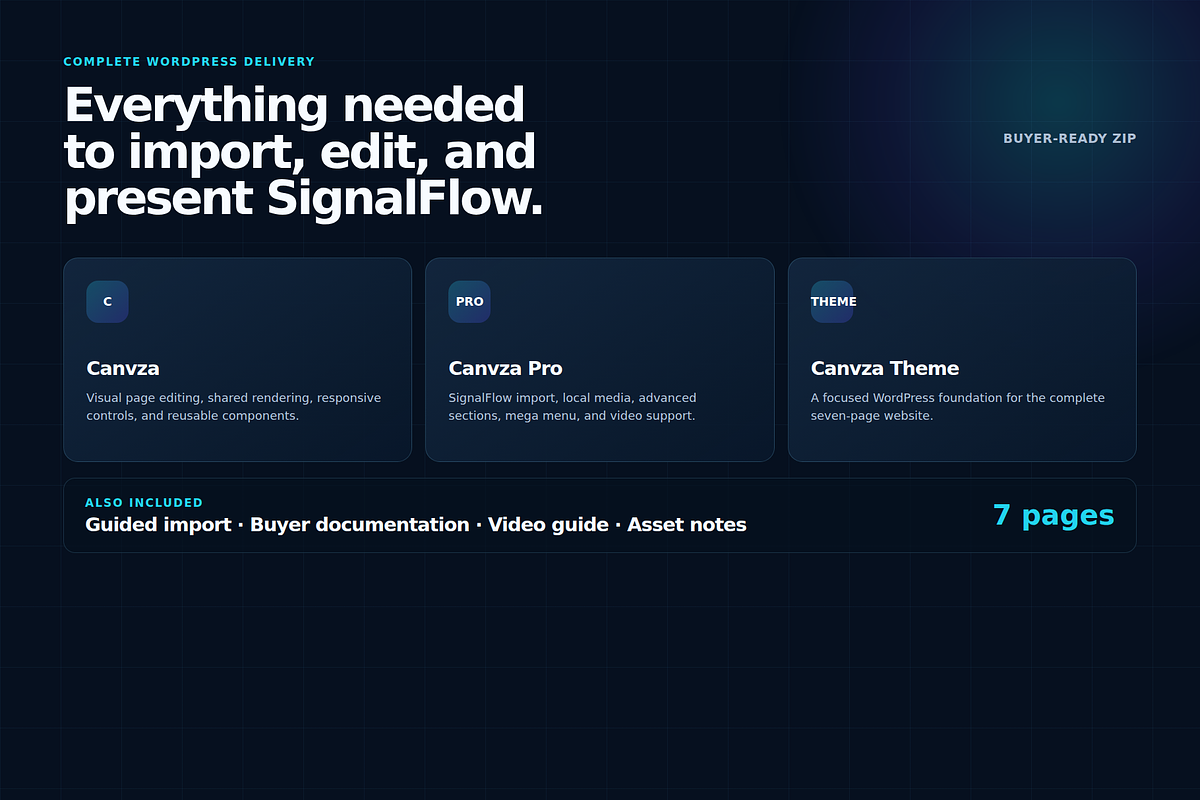Click the "BUYER-READY ZIP" label

[x=1070, y=138]
